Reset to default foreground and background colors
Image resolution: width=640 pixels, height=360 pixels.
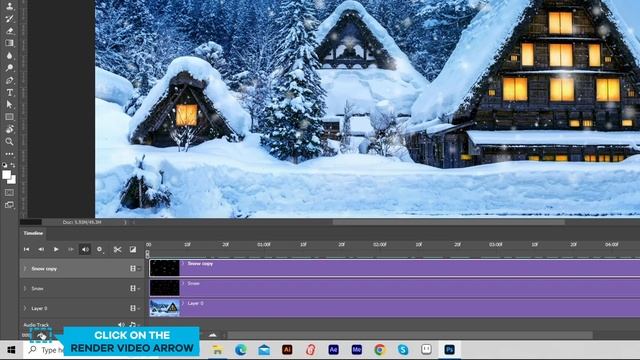[4, 165]
